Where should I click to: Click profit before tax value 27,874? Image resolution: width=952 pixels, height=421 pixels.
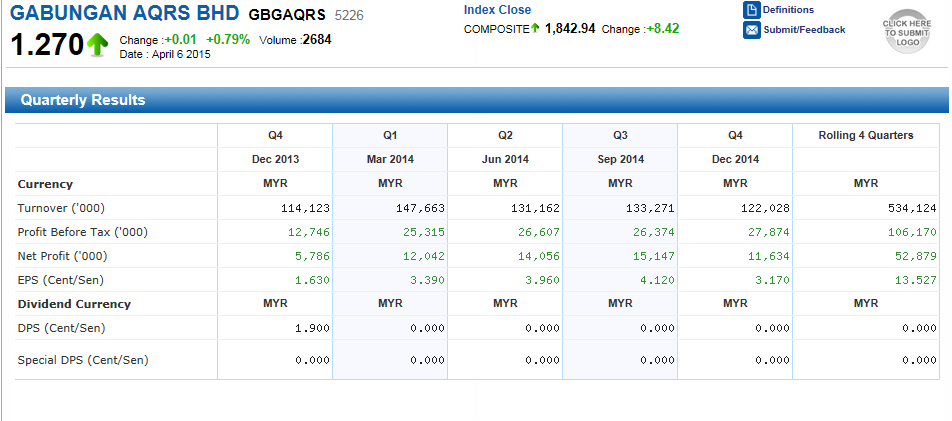tap(769, 232)
